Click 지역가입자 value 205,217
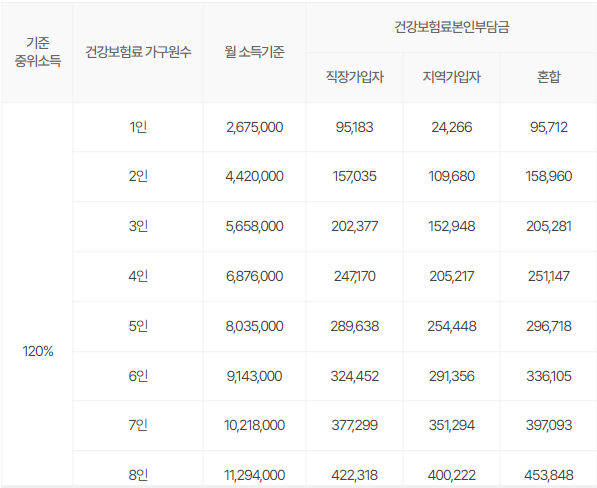The height and width of the screenshot is (488, 597). 452,276
